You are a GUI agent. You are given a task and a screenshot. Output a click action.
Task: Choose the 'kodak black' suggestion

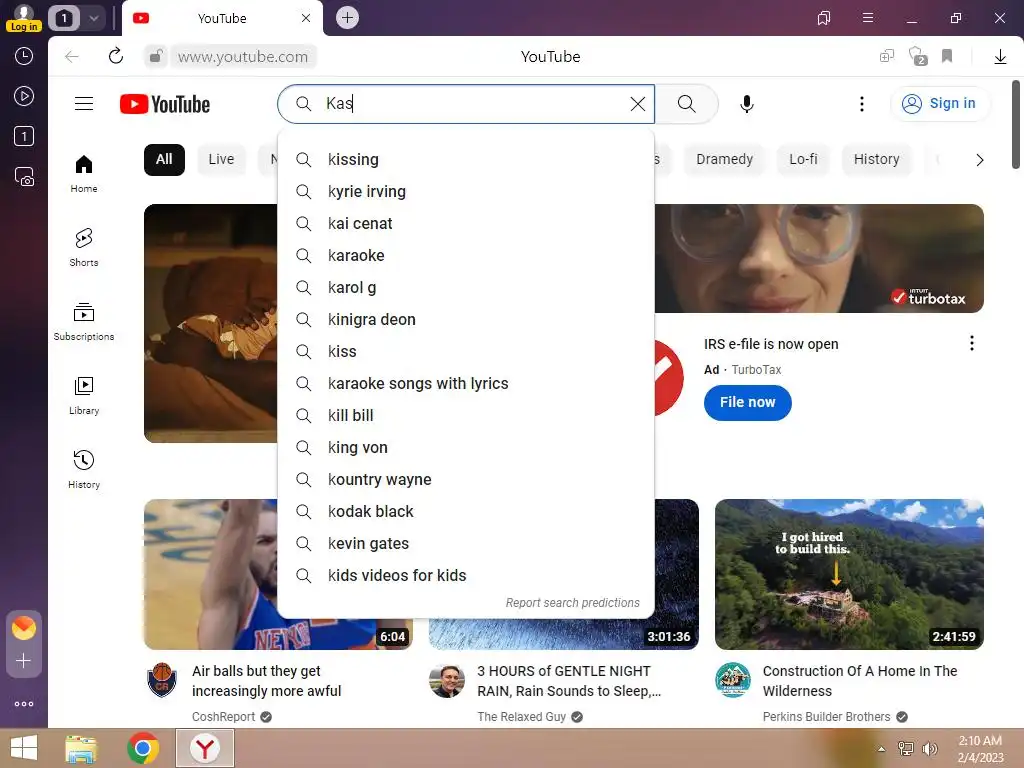(466, 511)
